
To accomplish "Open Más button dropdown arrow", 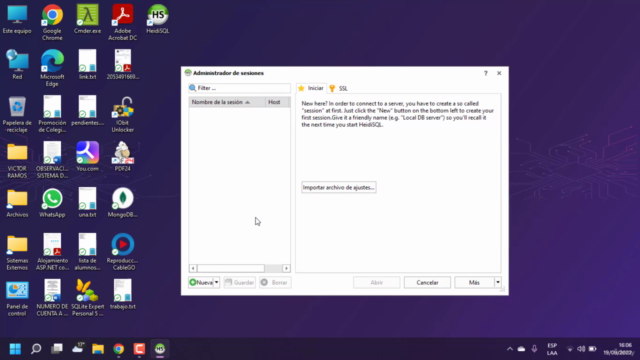I will click(498, 282).
